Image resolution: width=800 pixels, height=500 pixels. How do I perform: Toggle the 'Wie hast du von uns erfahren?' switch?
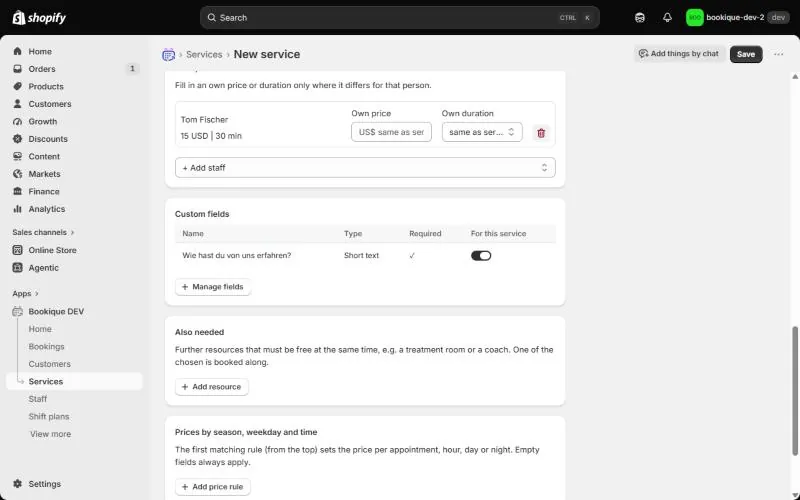click(x=481, y=256)
